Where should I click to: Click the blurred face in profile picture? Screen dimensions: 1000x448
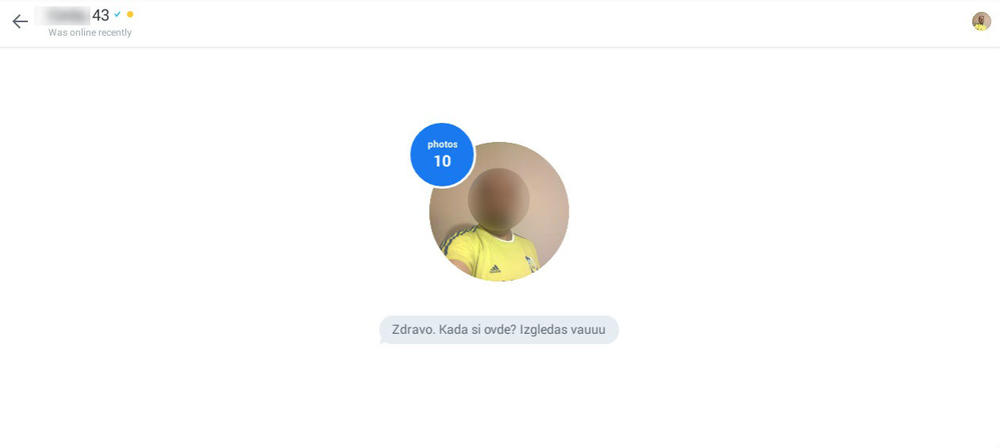point(498,199)
